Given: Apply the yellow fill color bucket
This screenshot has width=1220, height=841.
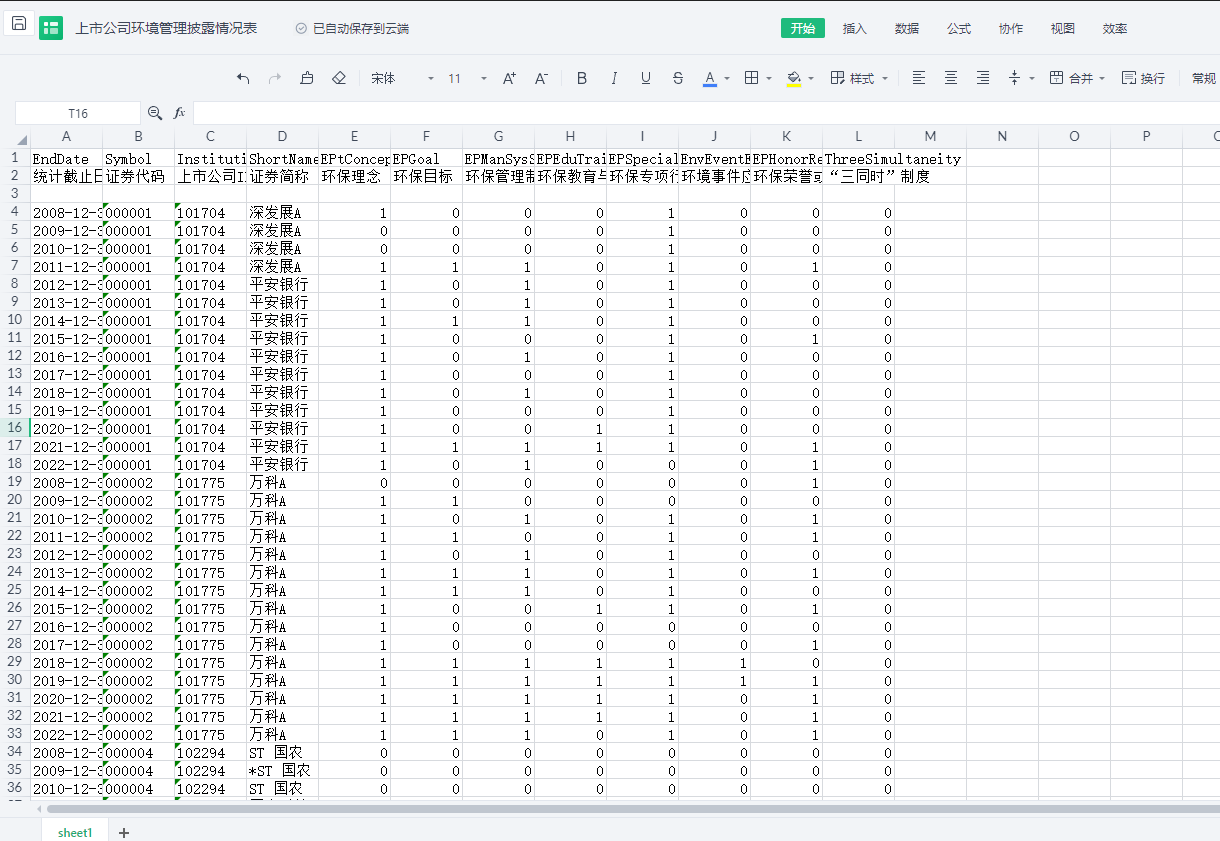Looking at the screenshot, I should point(794,78).
